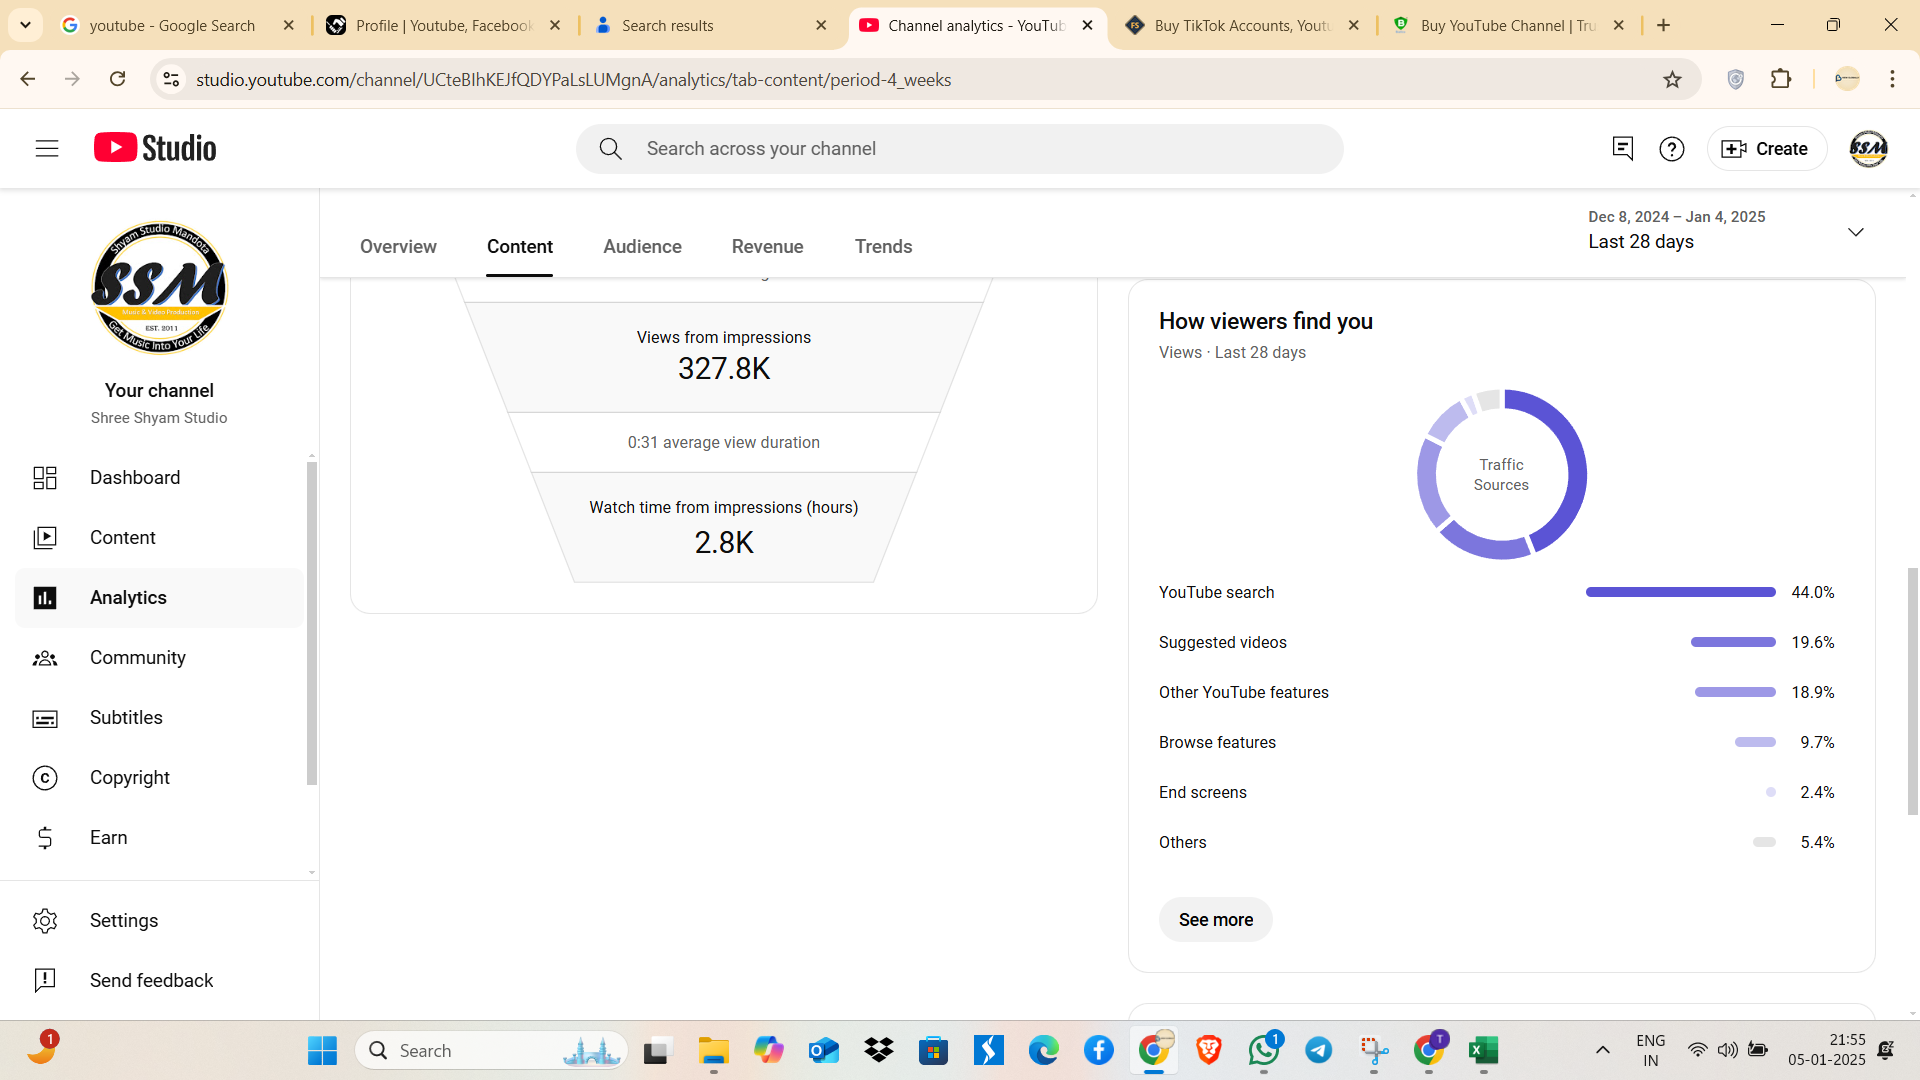The height and width of the screenshot is (1080, 1920).
Task: Switch to the Audience analytics tab
Action: click(x=642, y=247)
